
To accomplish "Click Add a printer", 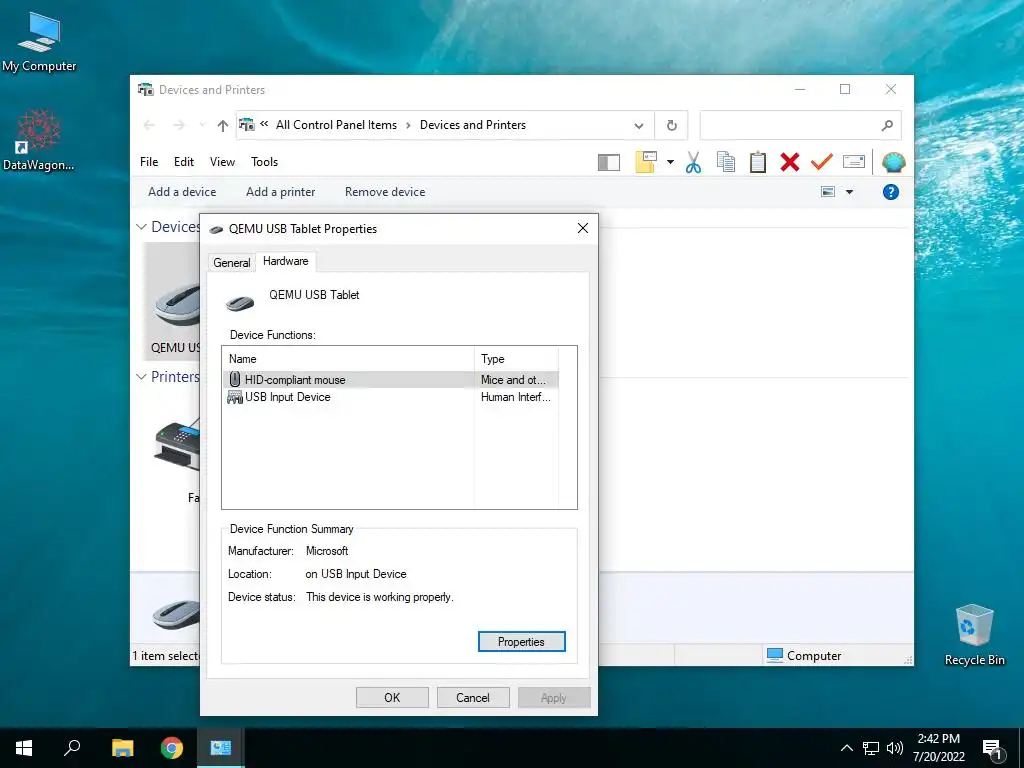I will pos(280,192).
